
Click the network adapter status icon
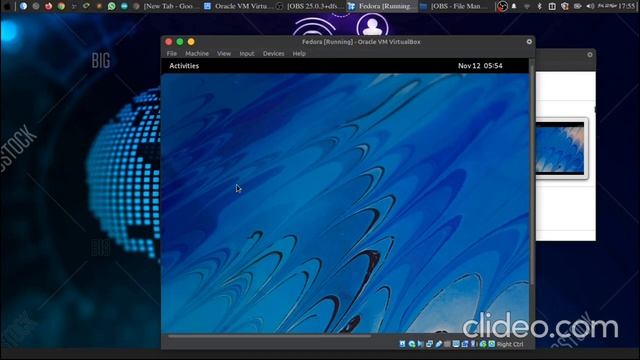429,344
